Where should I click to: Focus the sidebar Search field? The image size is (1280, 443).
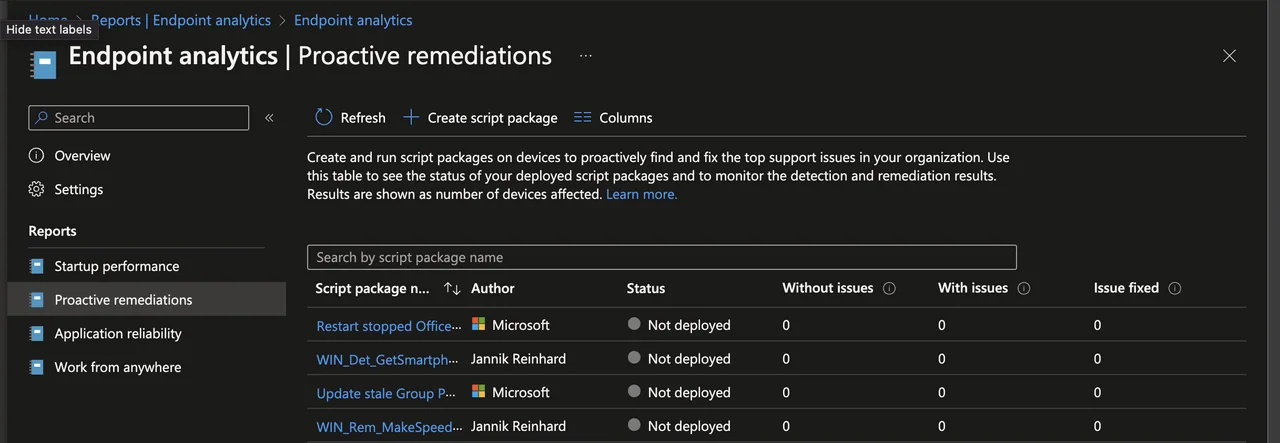click(x=139, y=118)
